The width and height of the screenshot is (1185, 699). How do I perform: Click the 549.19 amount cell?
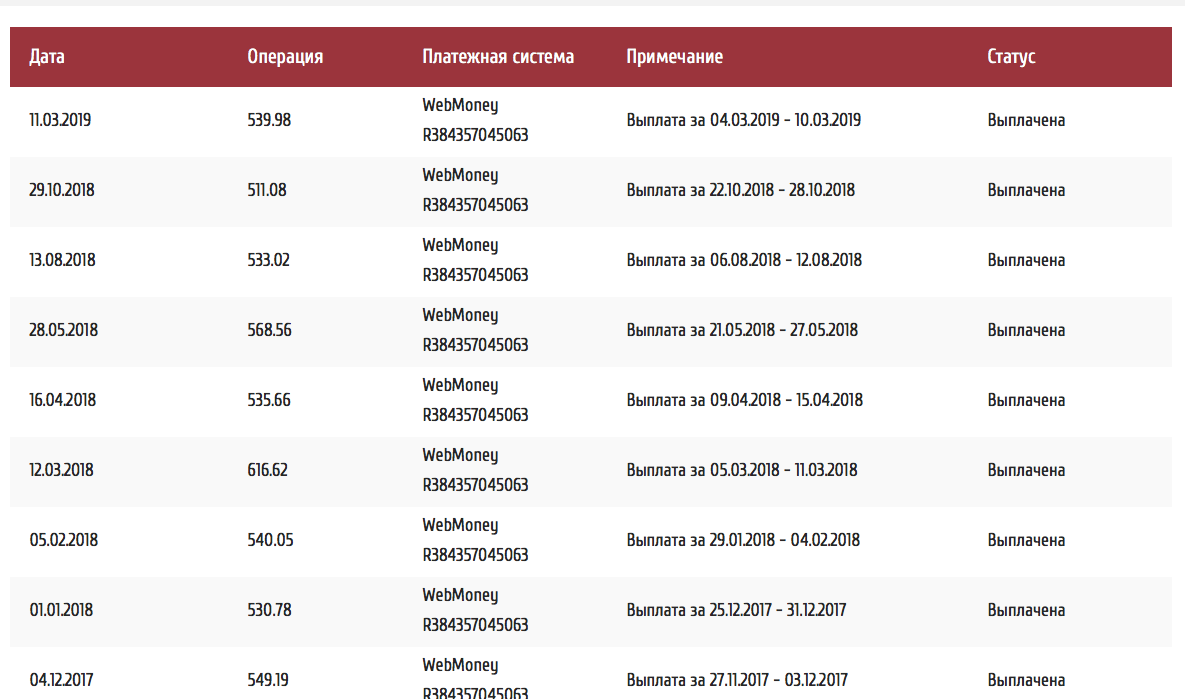coord(268,680)
